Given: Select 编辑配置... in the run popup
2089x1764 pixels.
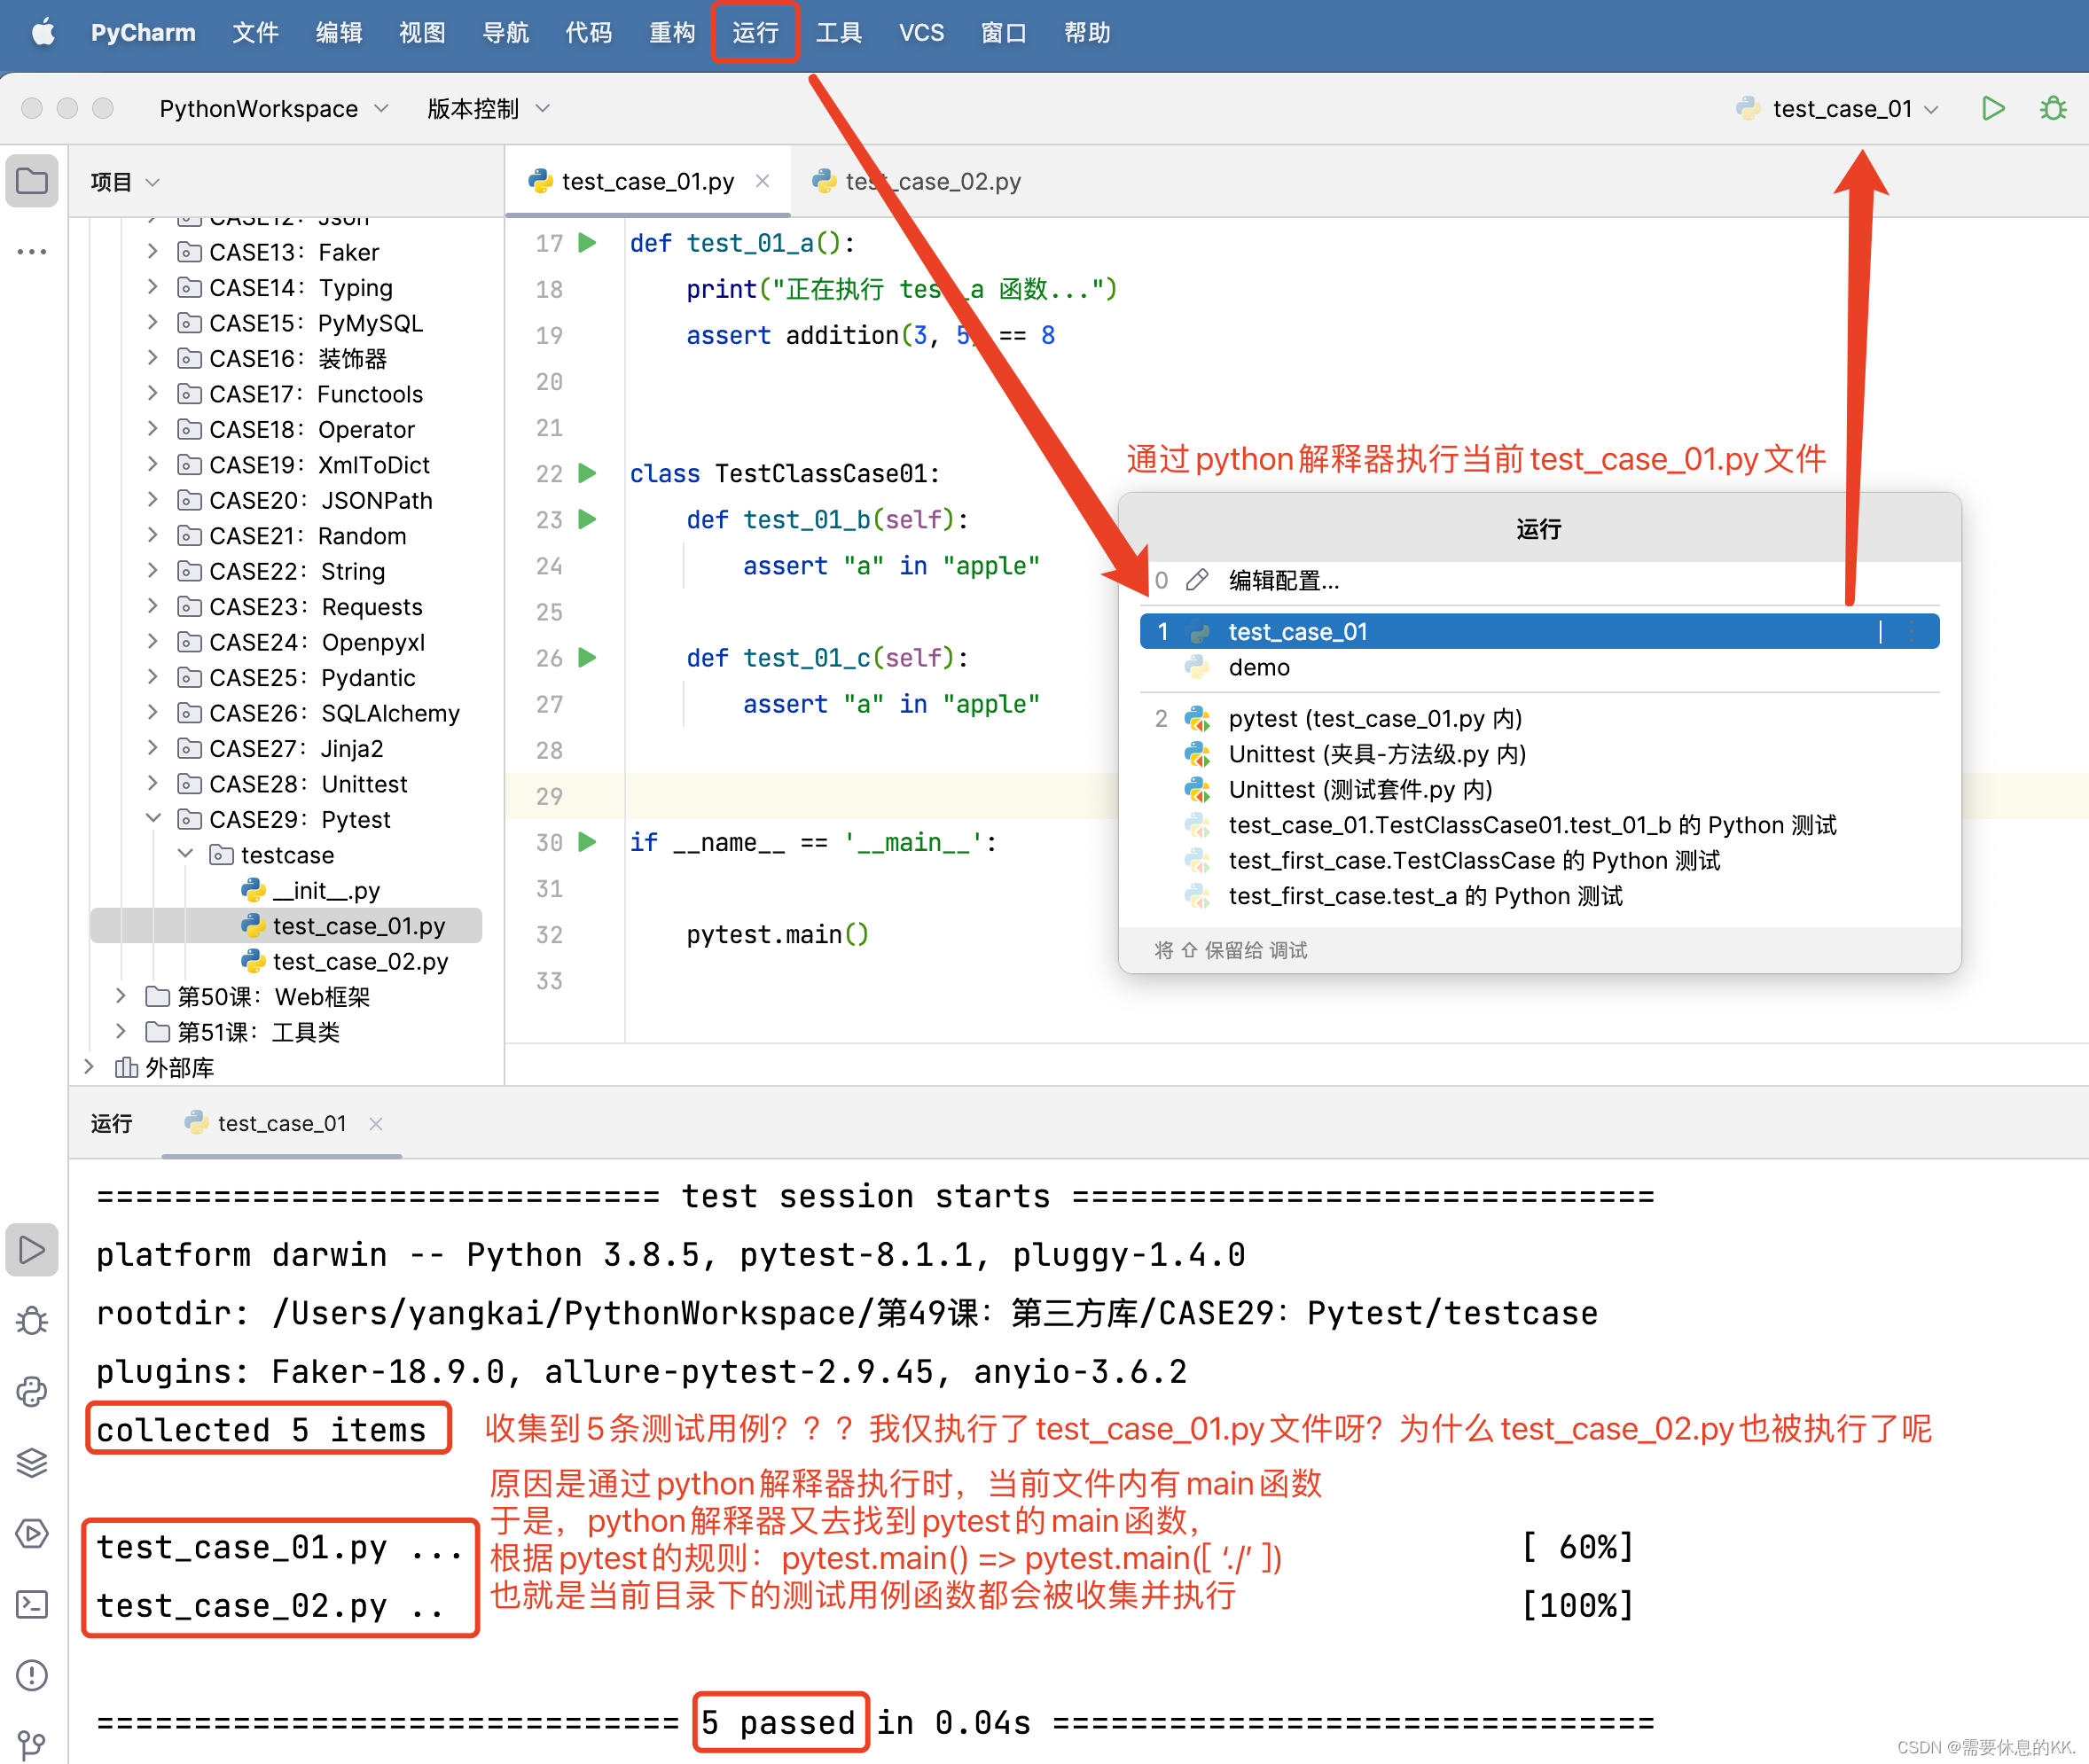Looking at the screenshot, I should [1283, 580].
